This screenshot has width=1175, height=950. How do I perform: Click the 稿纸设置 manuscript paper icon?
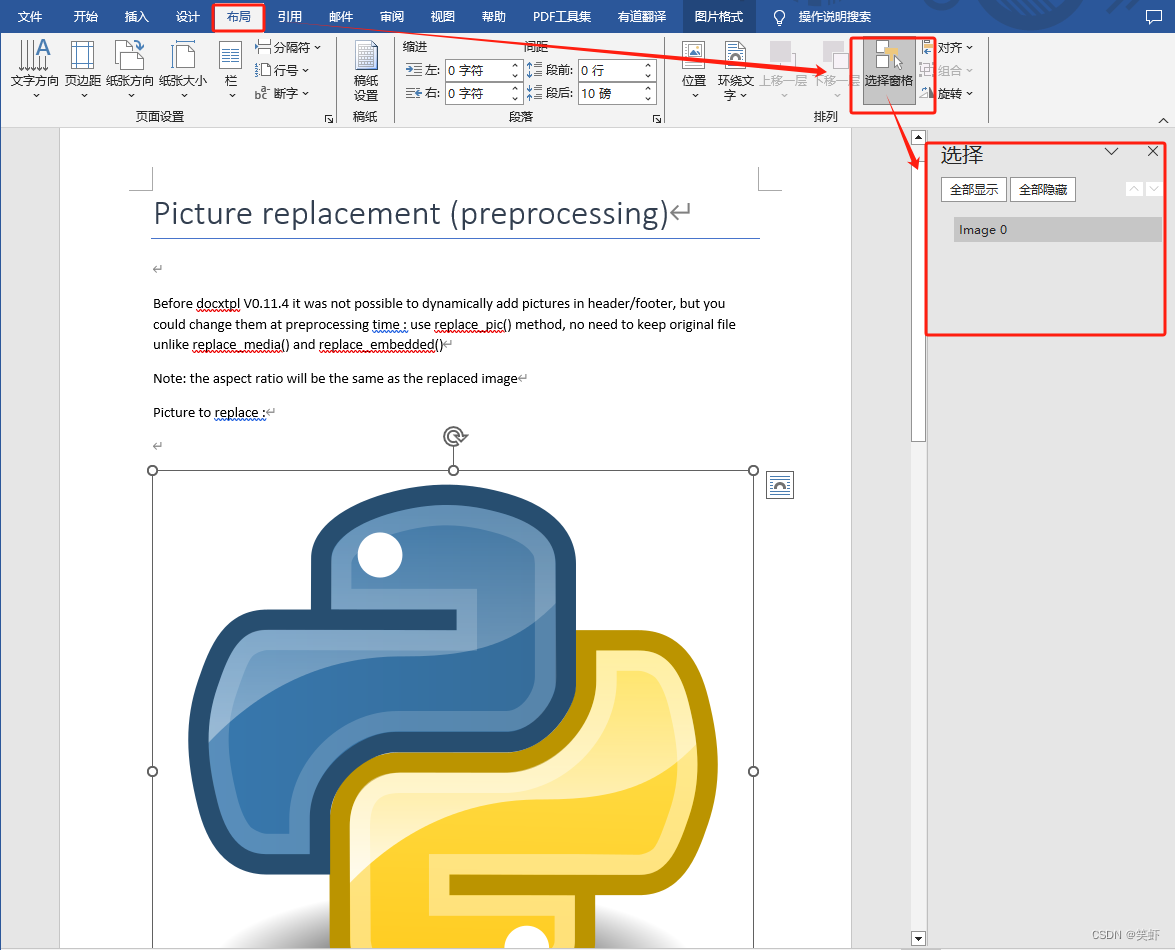[366, 70]
